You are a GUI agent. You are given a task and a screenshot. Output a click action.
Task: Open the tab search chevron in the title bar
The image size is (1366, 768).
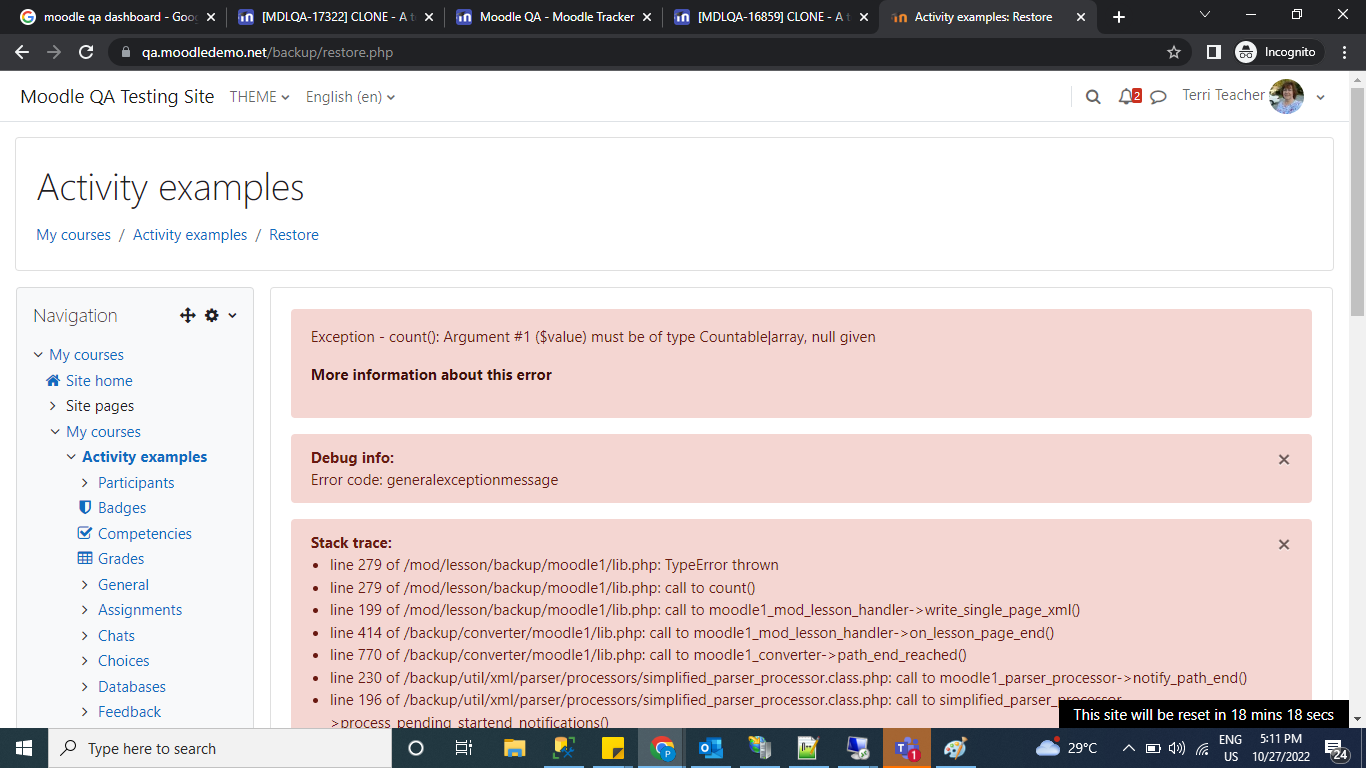click(x=1205, y=15)
